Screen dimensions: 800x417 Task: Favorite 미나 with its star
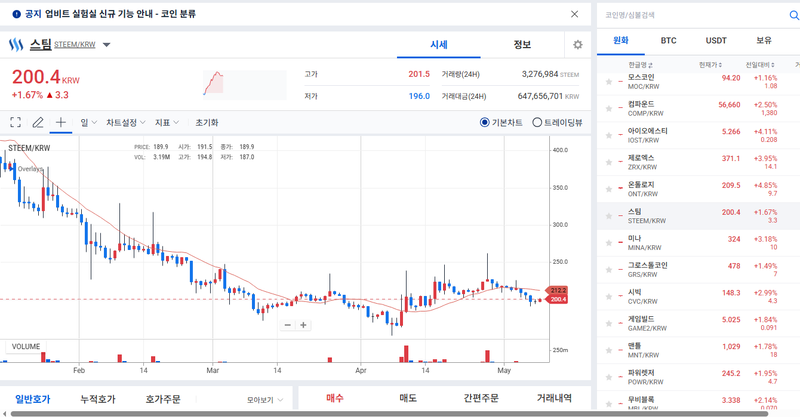coord(609,243)
